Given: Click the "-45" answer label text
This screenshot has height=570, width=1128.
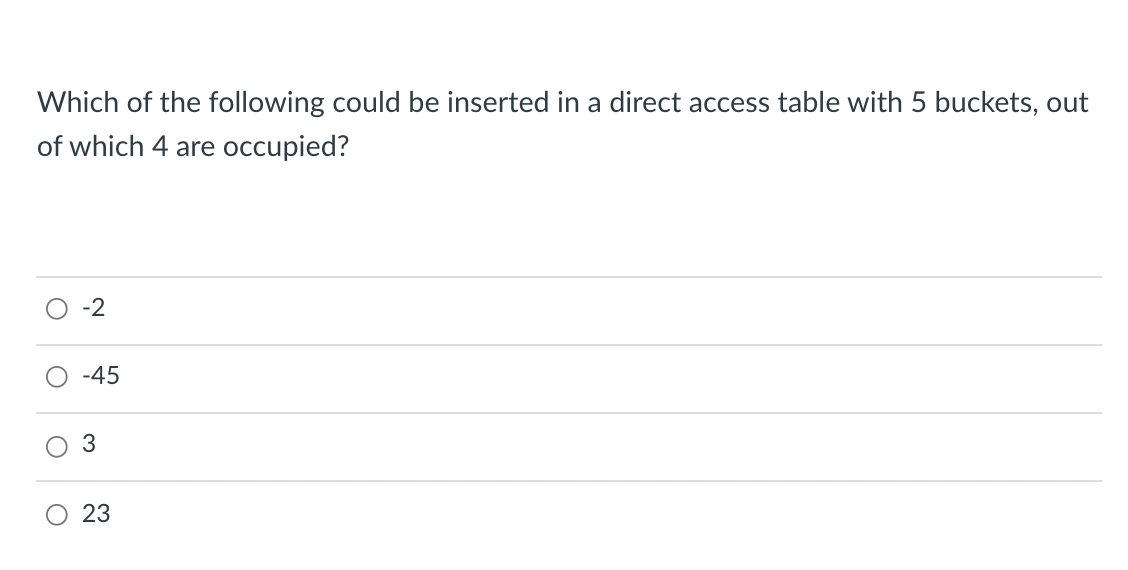Looking at the screenshot, I should pyautogui.click(x=101, y=376).
